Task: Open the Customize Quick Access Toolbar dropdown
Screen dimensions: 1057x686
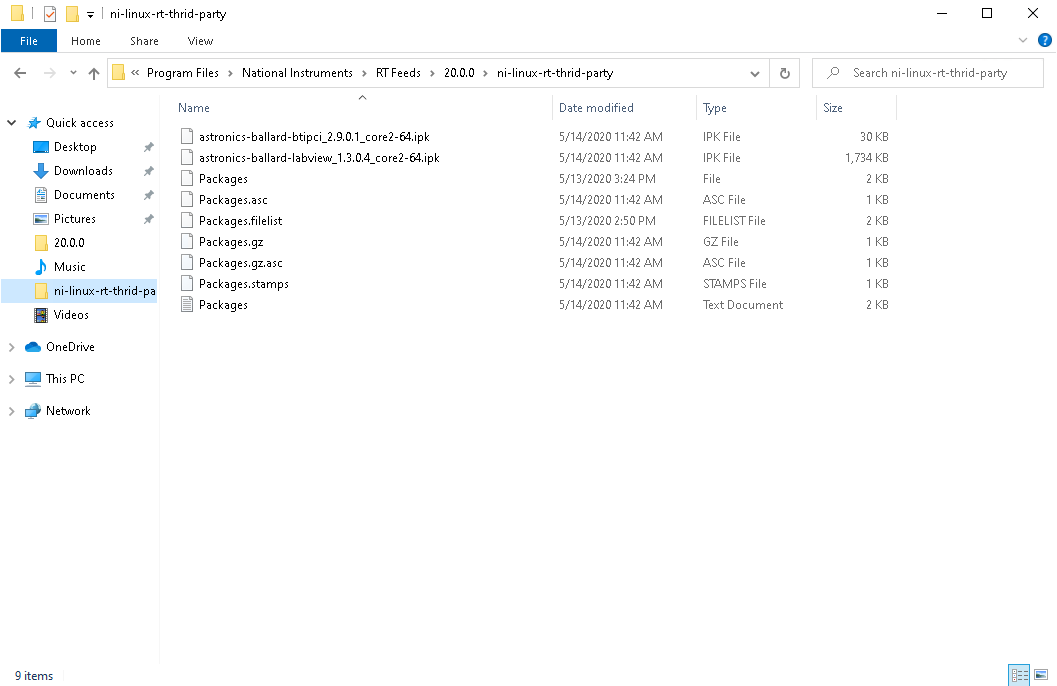Action: click(90, 14)
